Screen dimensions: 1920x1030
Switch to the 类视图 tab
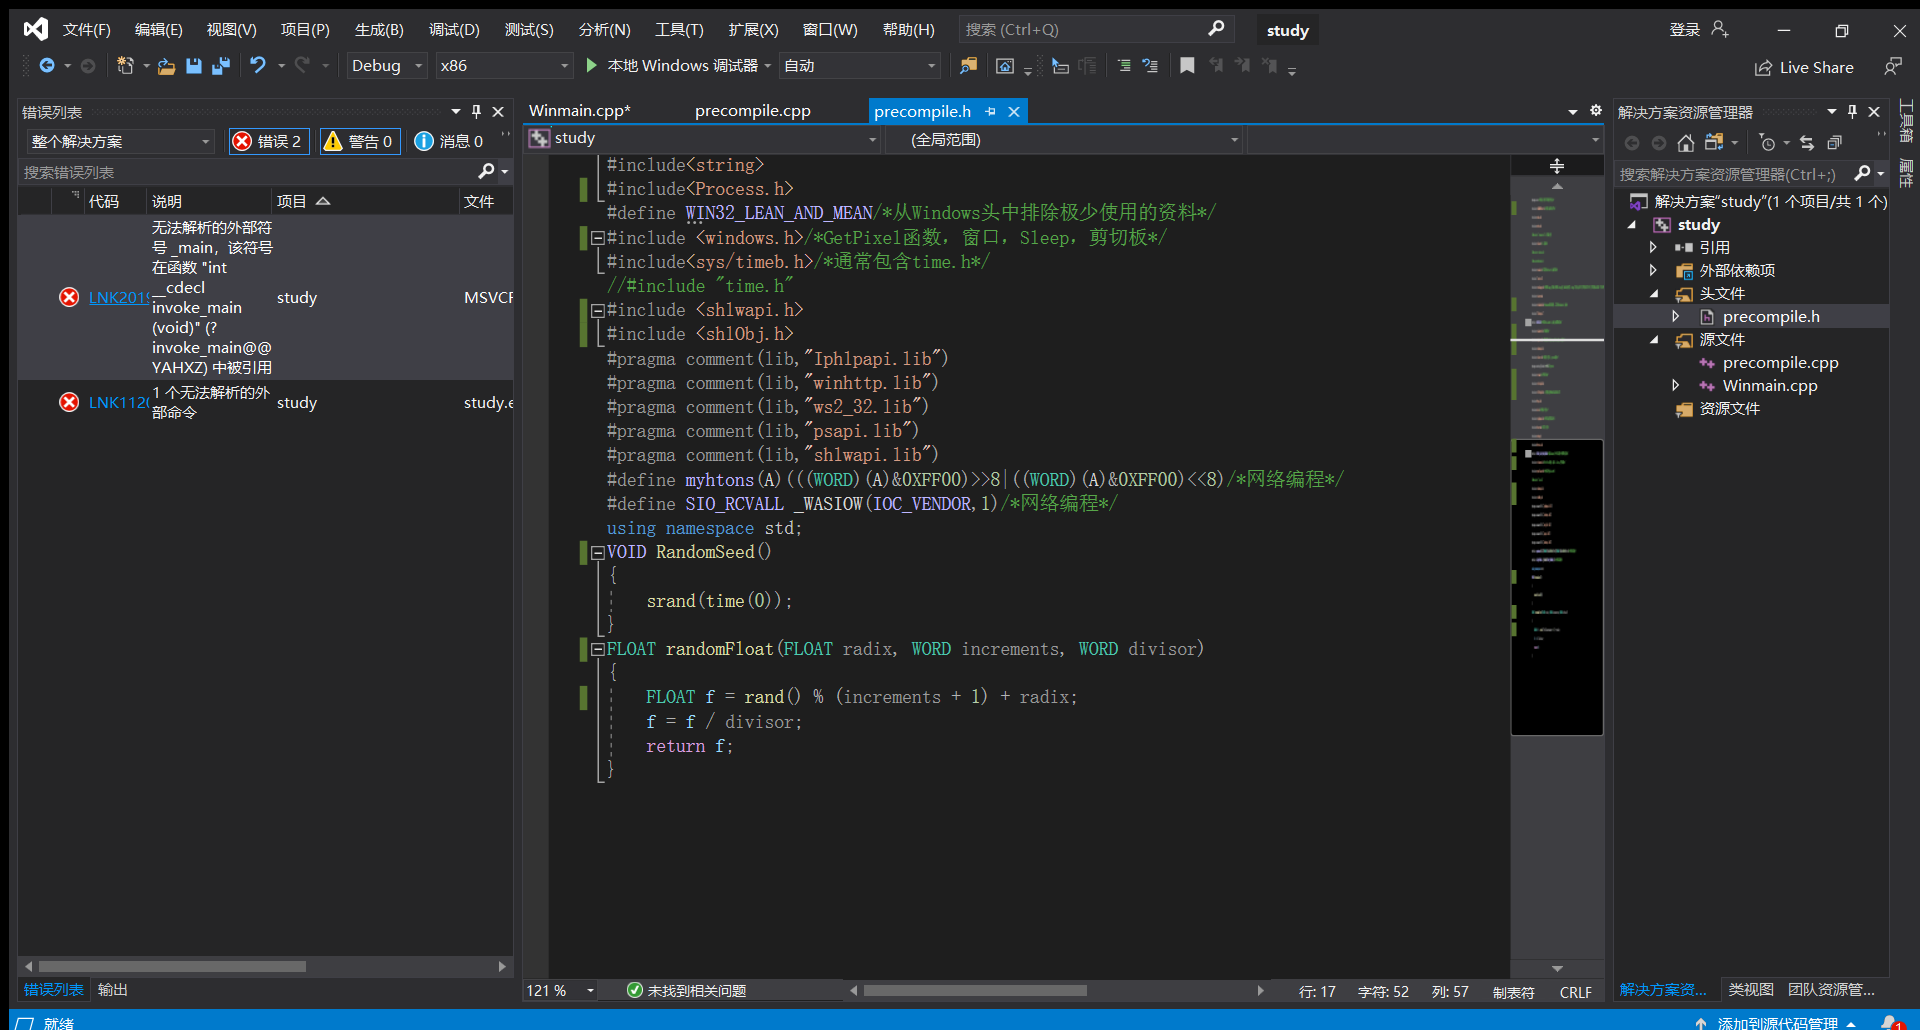[1751, 990]
